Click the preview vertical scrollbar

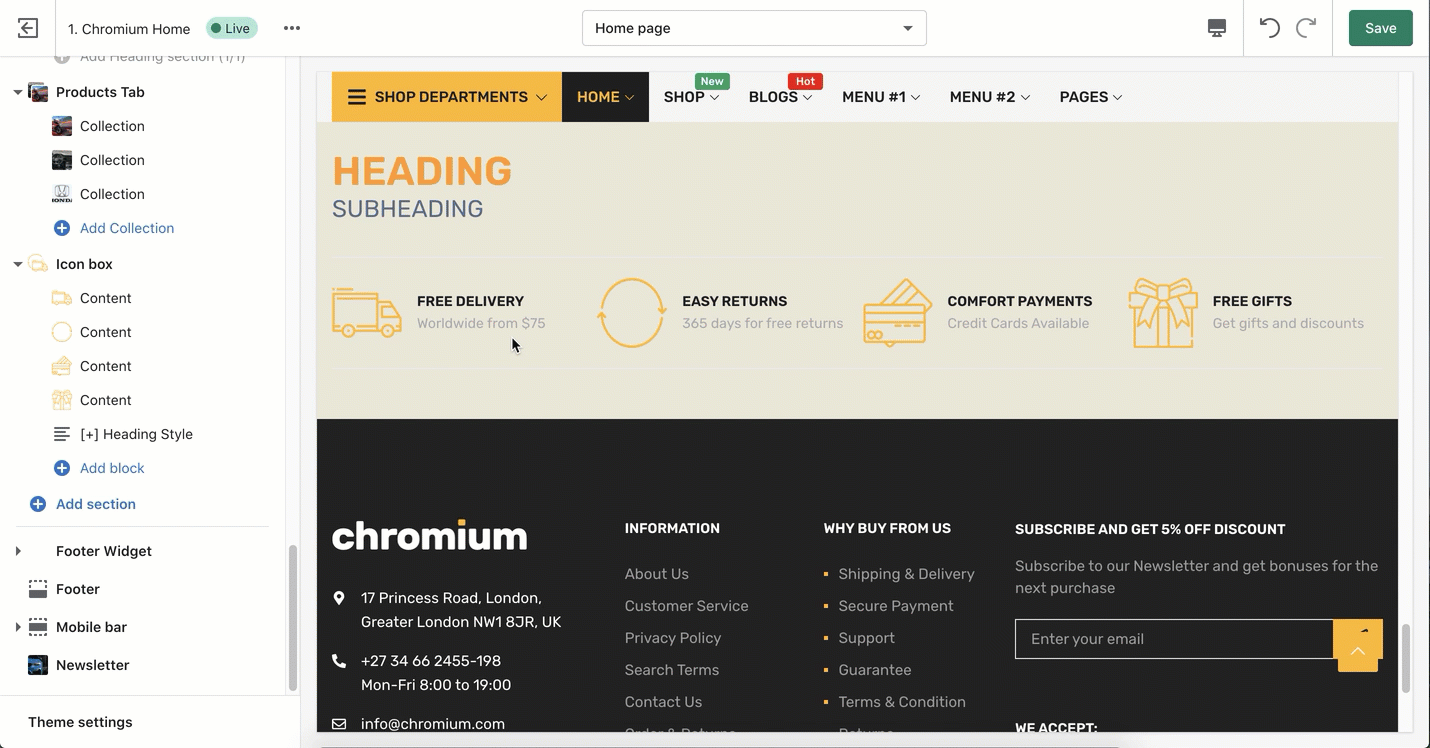1406,658
